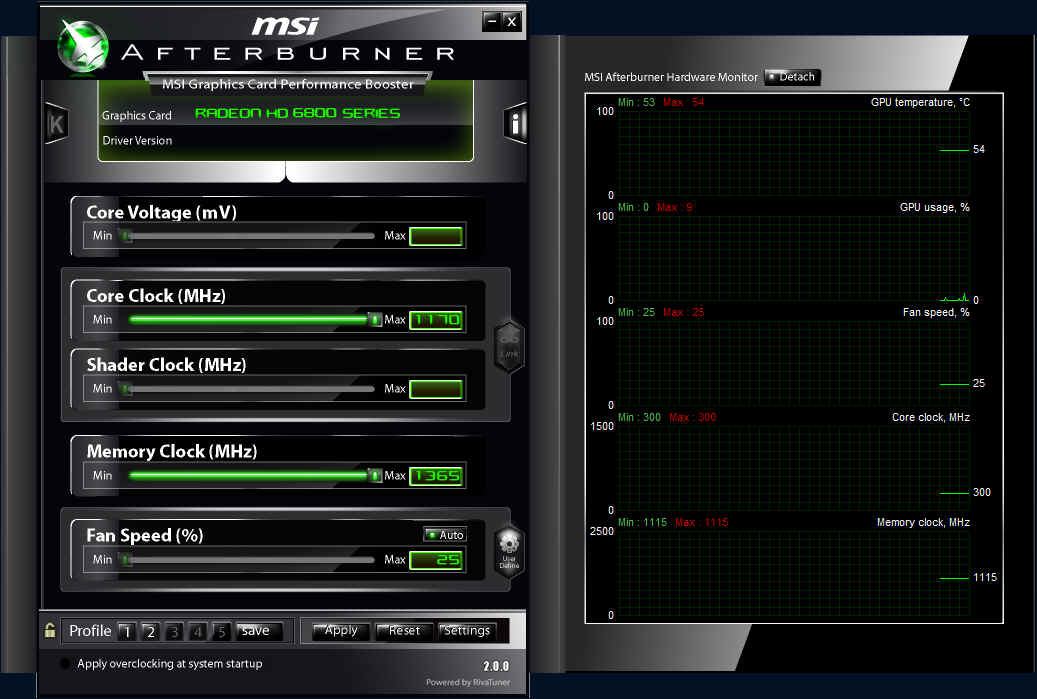Click the Save profile button
This screenshot has width=1037, height=699.
tap(259, 631)
